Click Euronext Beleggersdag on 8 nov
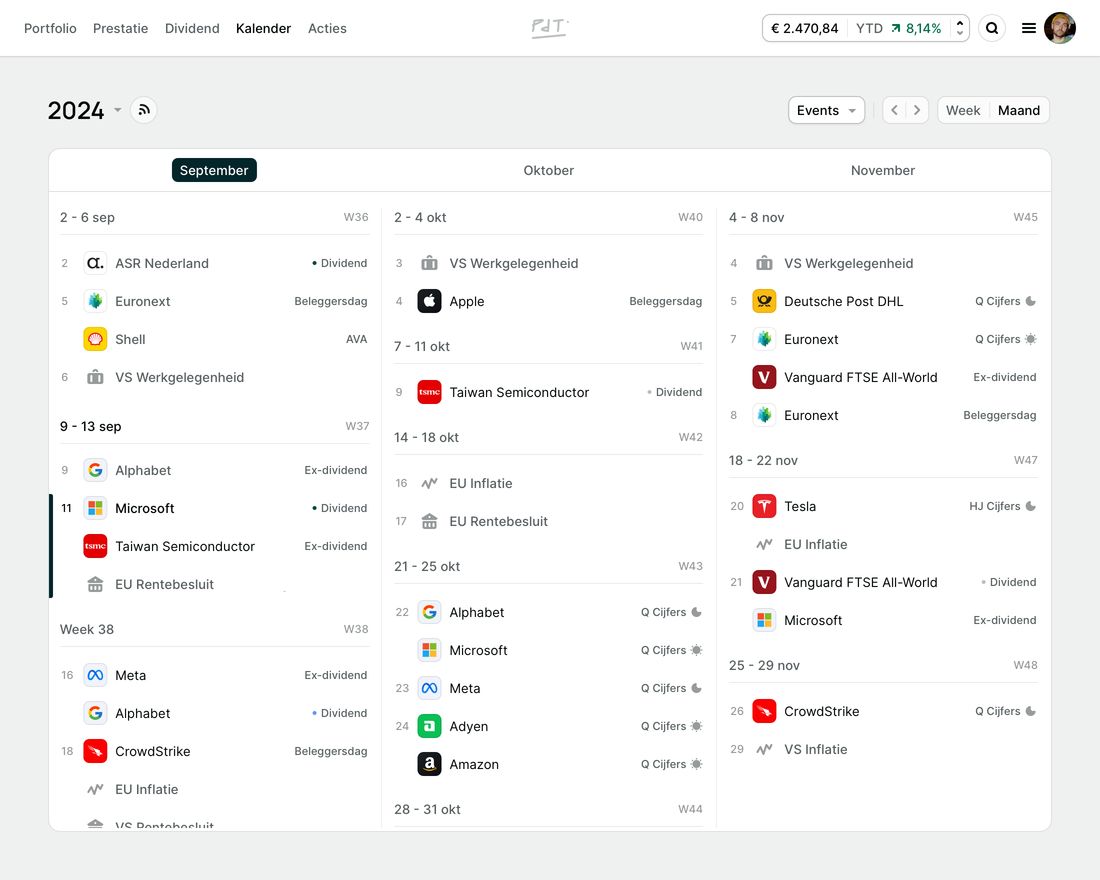Screen dimensions: 1100x880 (x=883, y=415)
